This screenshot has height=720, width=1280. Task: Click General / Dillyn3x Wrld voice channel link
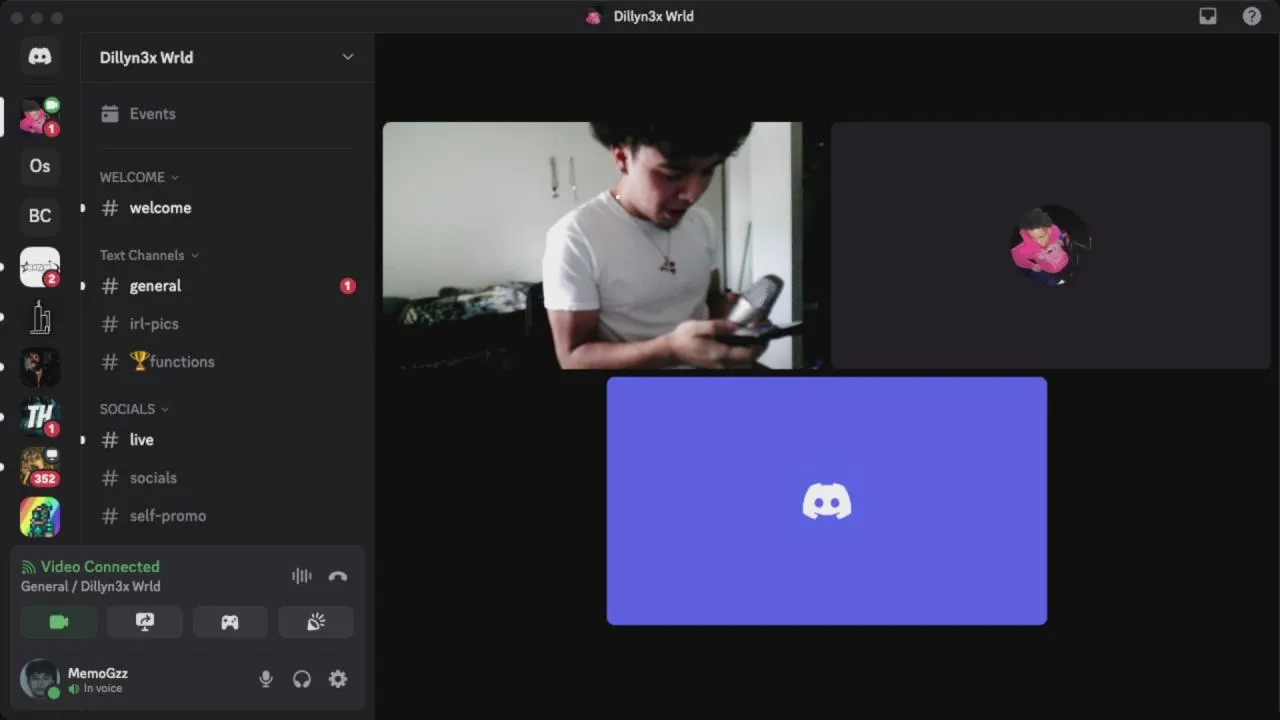coord(90,587)
